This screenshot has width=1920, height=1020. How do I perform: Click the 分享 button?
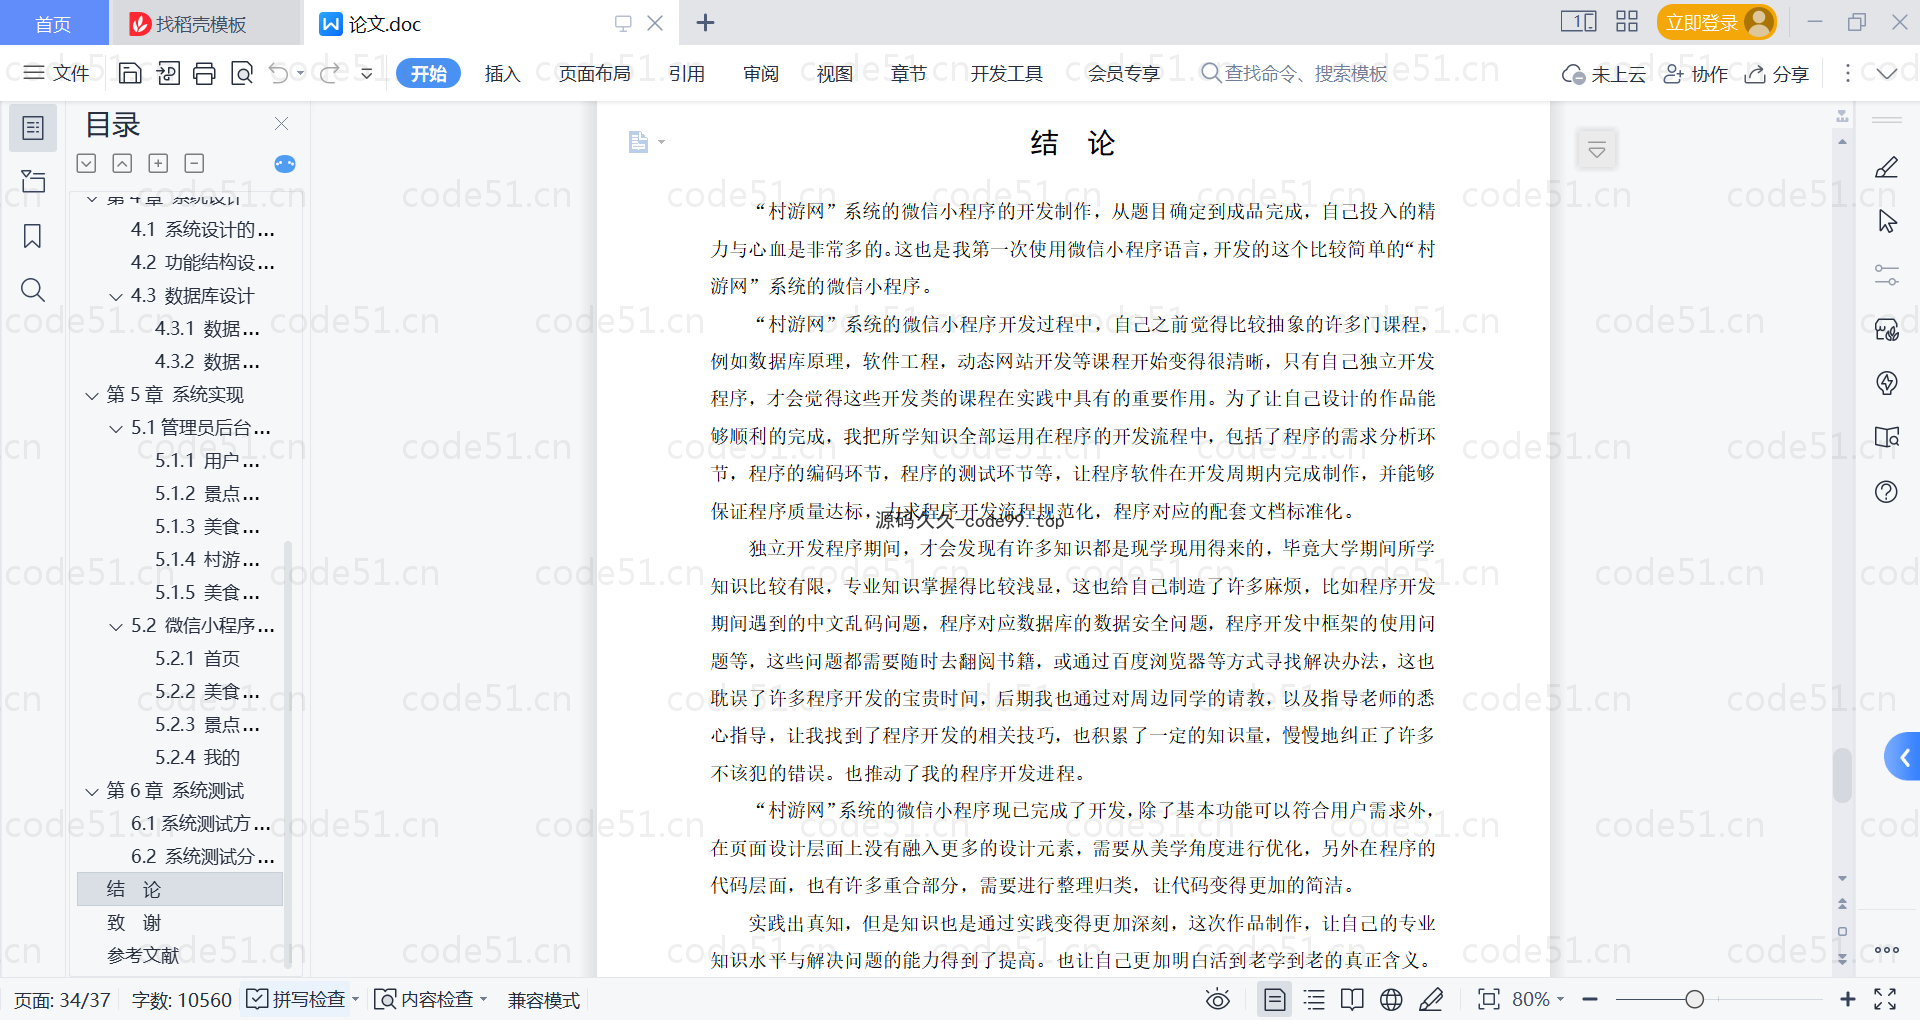(x=1777, y=74)
